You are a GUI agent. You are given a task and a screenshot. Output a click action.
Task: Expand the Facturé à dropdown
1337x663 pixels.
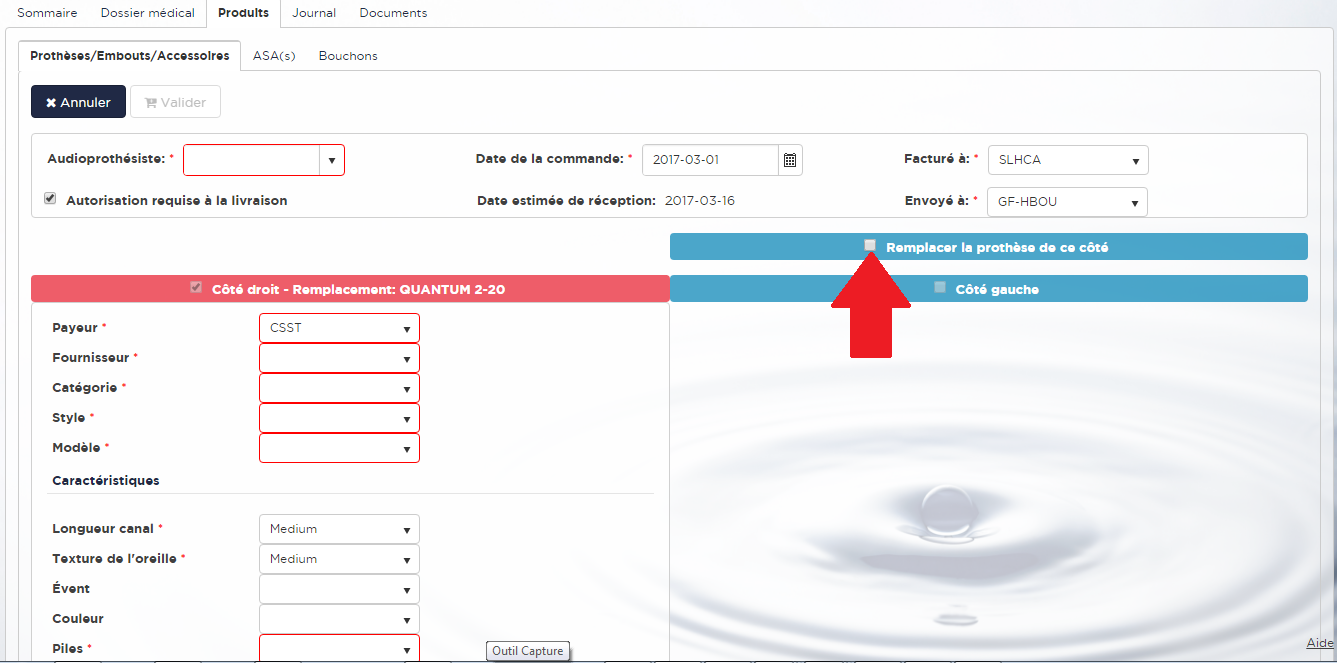pyautogui.click(x=1067, y=160)
